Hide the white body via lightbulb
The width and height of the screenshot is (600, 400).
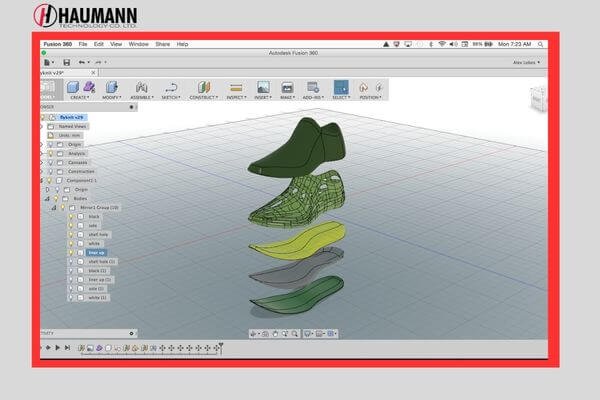[x=71, y=243]
